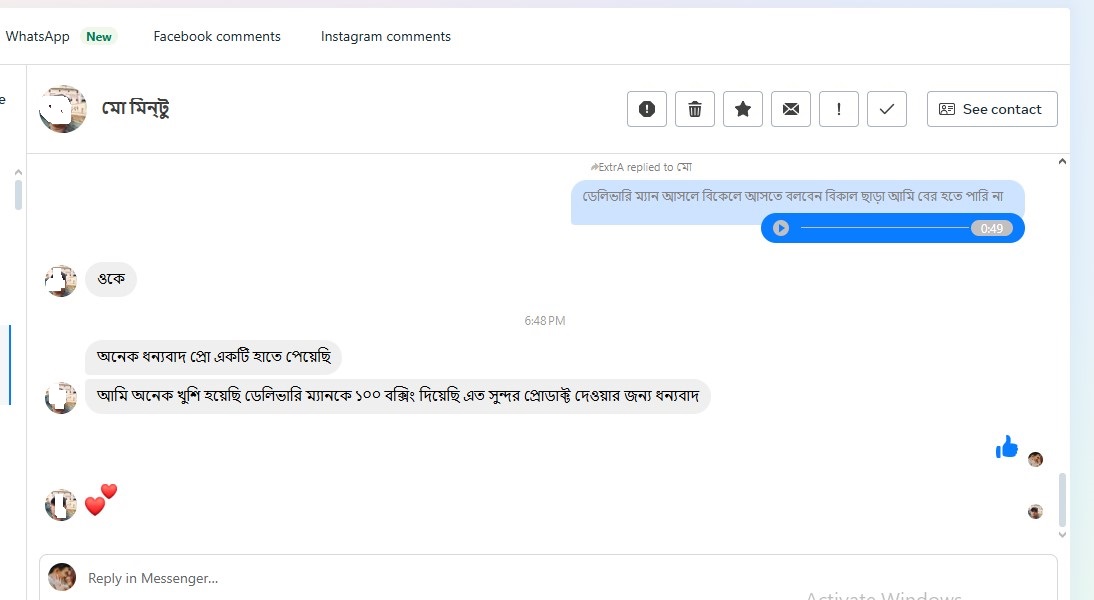
Task: Switch to the Instagram comments tab
Action: (x=386, y=36)
